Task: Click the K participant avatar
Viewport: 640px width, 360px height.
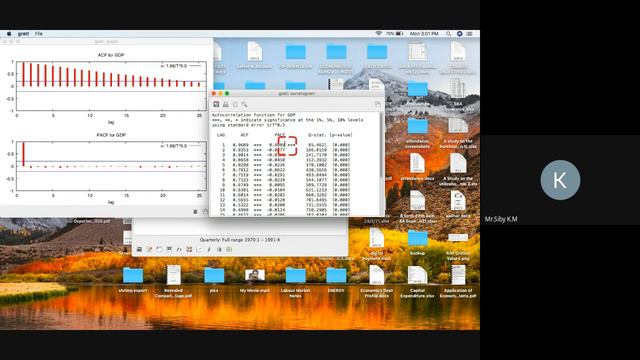Action: (x=560, y=180)
